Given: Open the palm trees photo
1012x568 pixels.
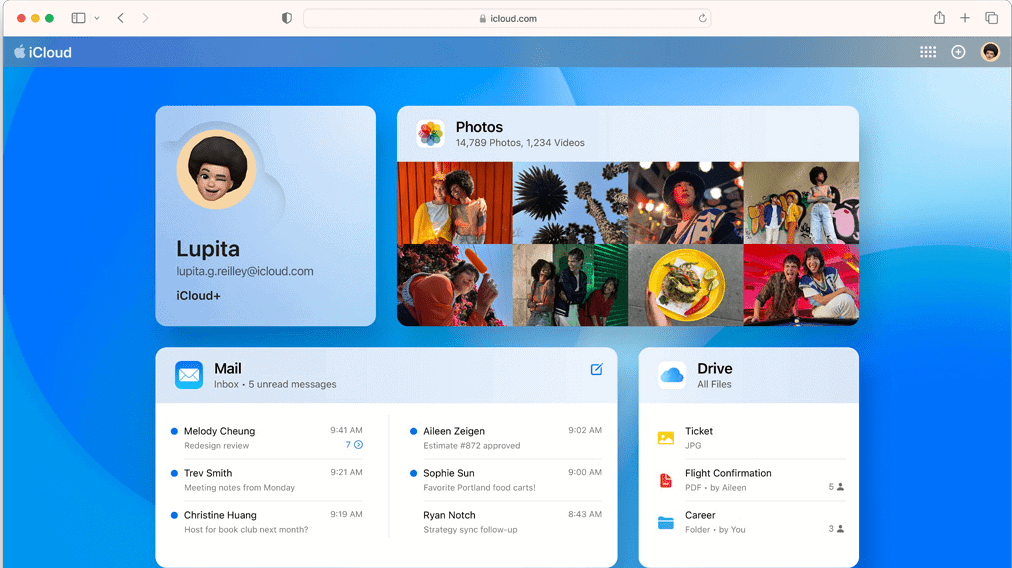Looking at the screenshot, I should 570,203.
